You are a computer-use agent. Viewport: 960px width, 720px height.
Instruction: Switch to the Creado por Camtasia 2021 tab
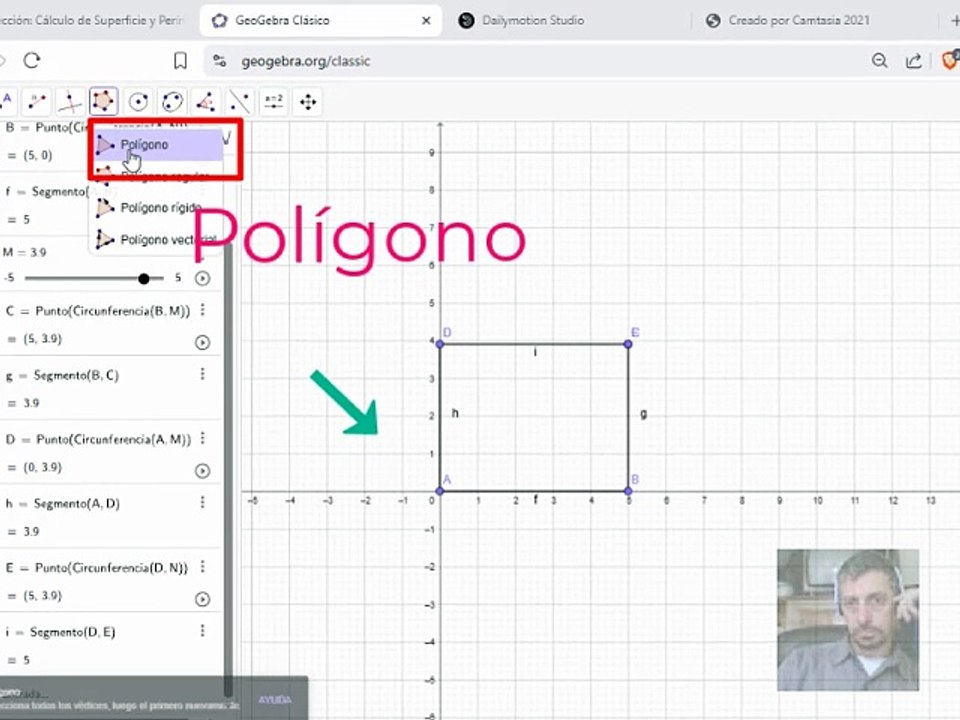point(798,20)
